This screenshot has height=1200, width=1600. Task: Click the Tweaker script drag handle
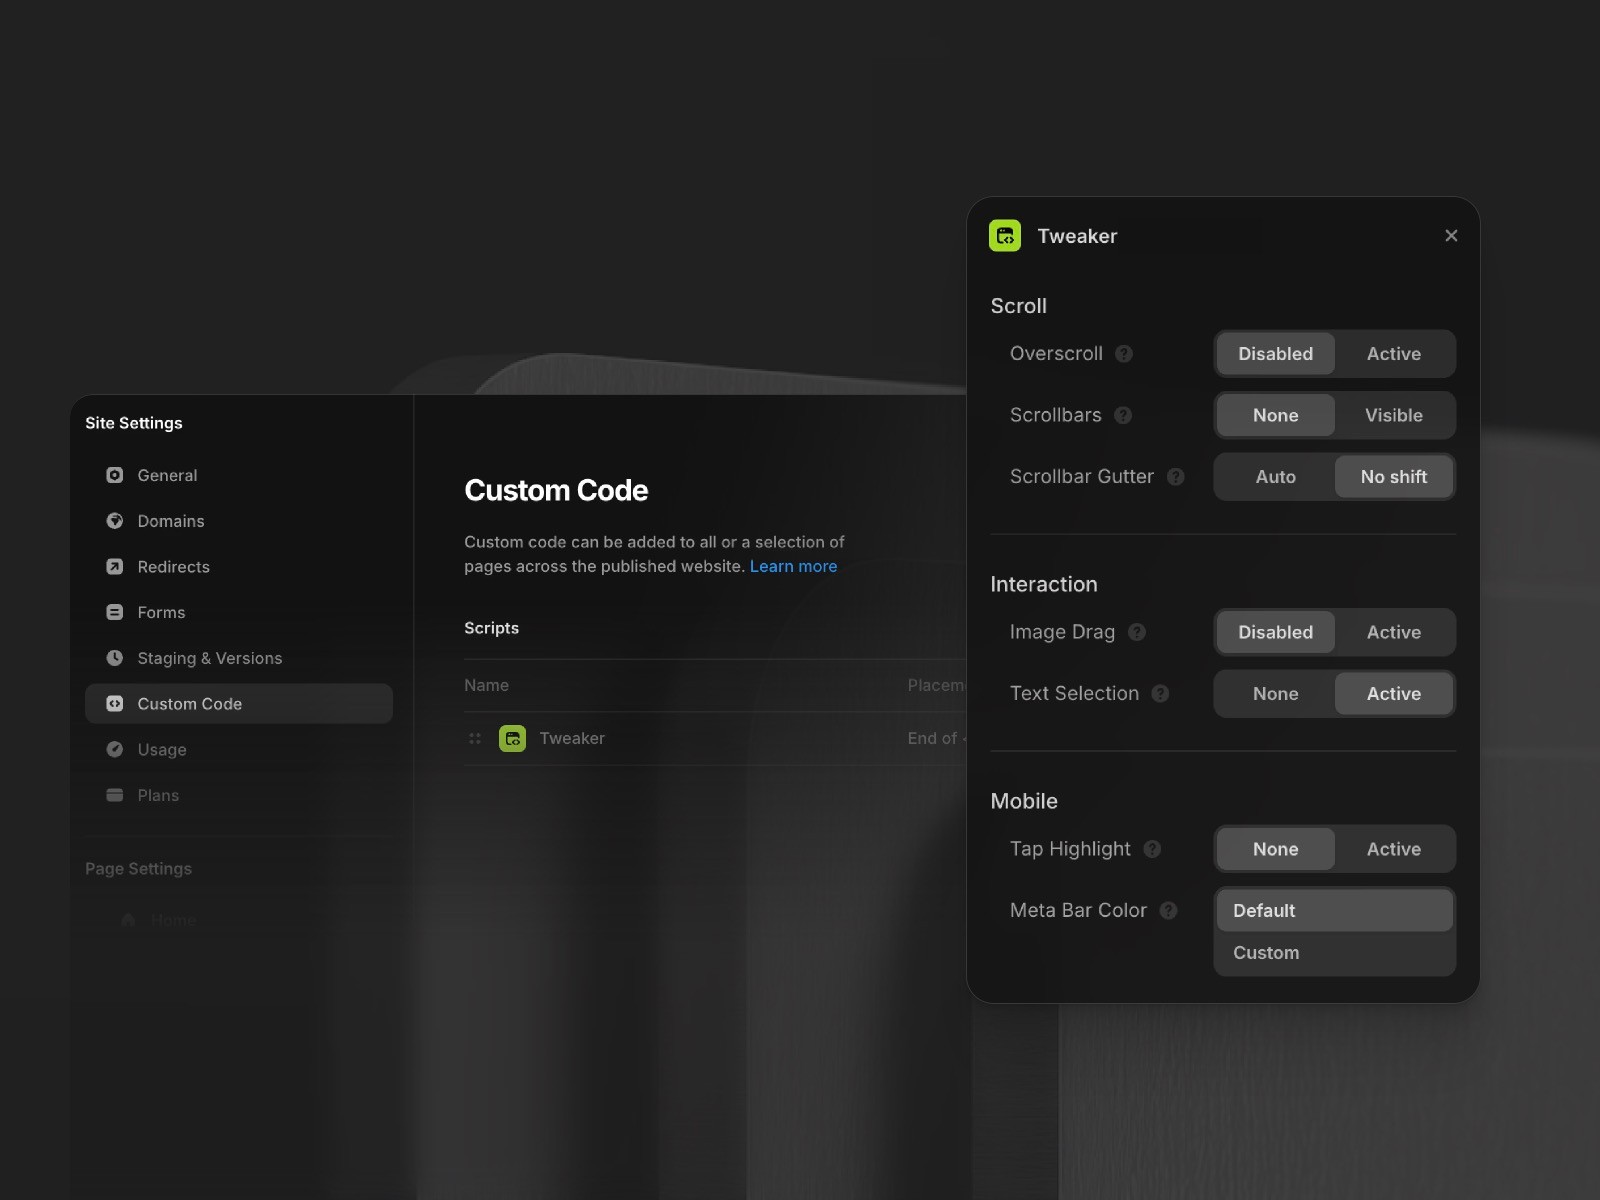coord(476,738)
